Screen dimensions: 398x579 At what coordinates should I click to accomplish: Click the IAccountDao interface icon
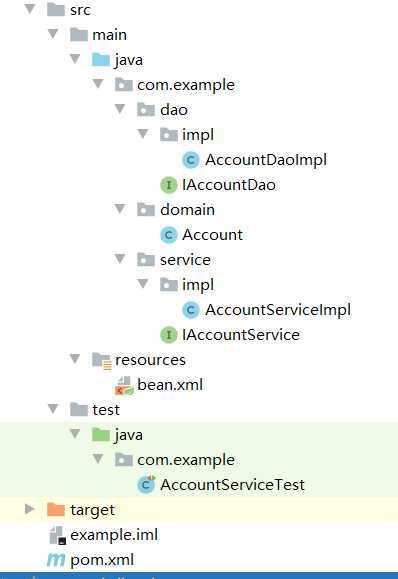168,185
